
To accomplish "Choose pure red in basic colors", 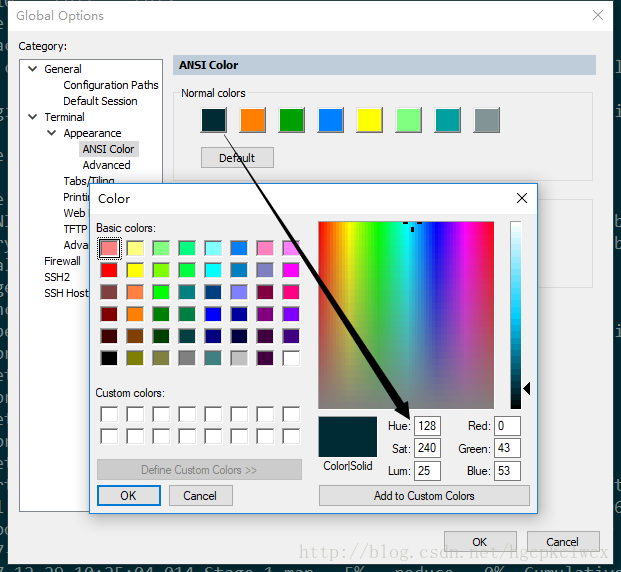I will [109, 270].
